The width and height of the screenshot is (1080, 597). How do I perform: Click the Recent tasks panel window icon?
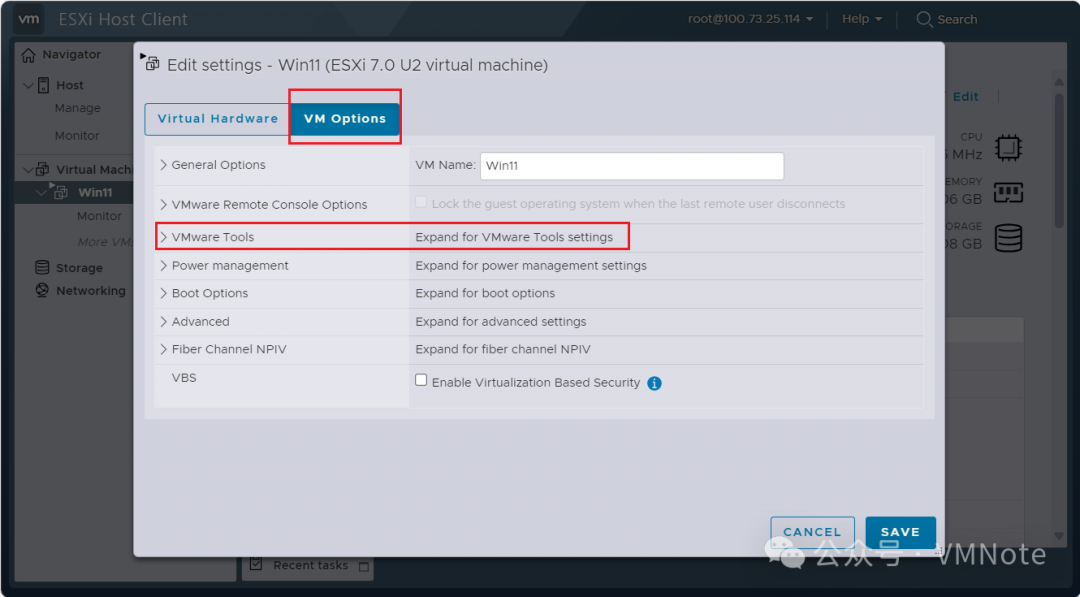click(x=364, y=567)
